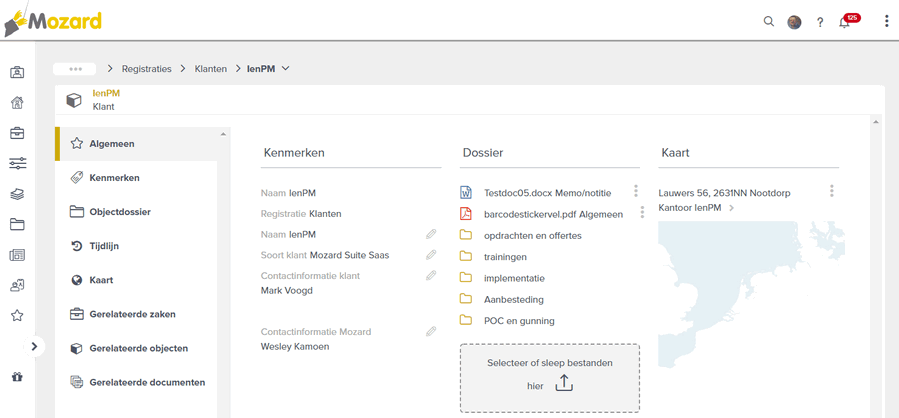This screenshot has width=899, height=418.
Task: Open the contact card icon in left sidebar
Action: [17, 73]
